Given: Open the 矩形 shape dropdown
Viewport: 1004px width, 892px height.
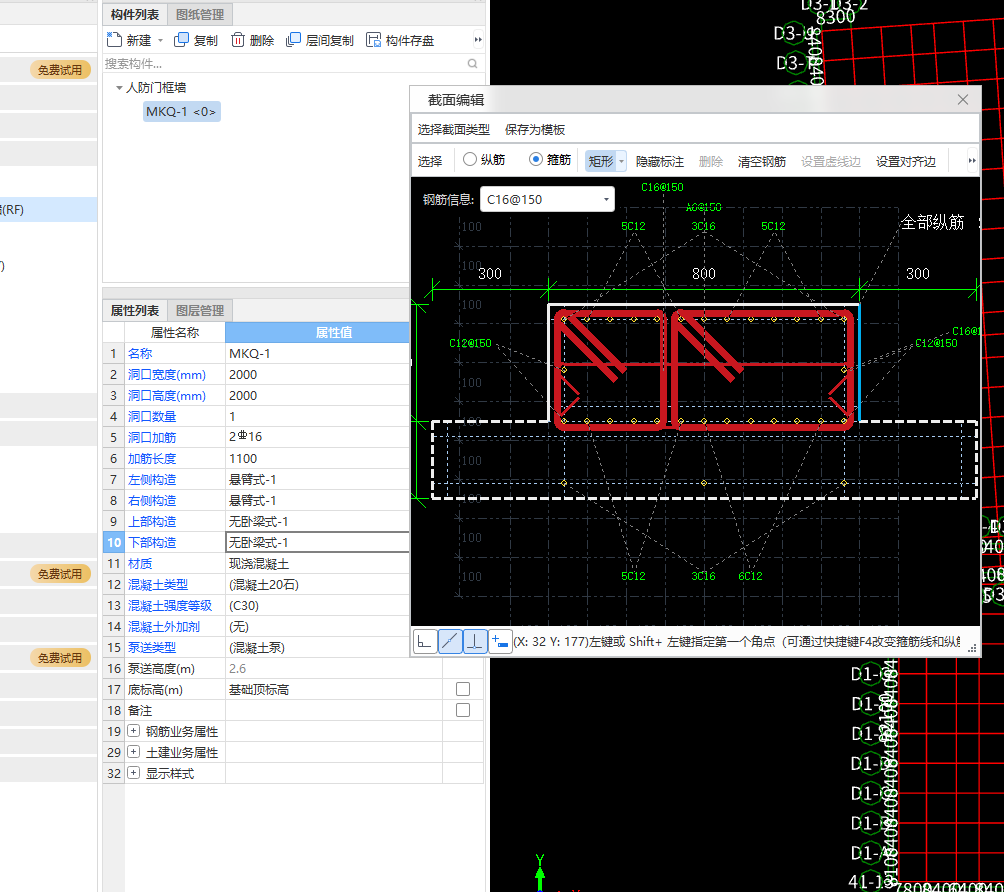Looking at the screenshot, I should [621, 161].
